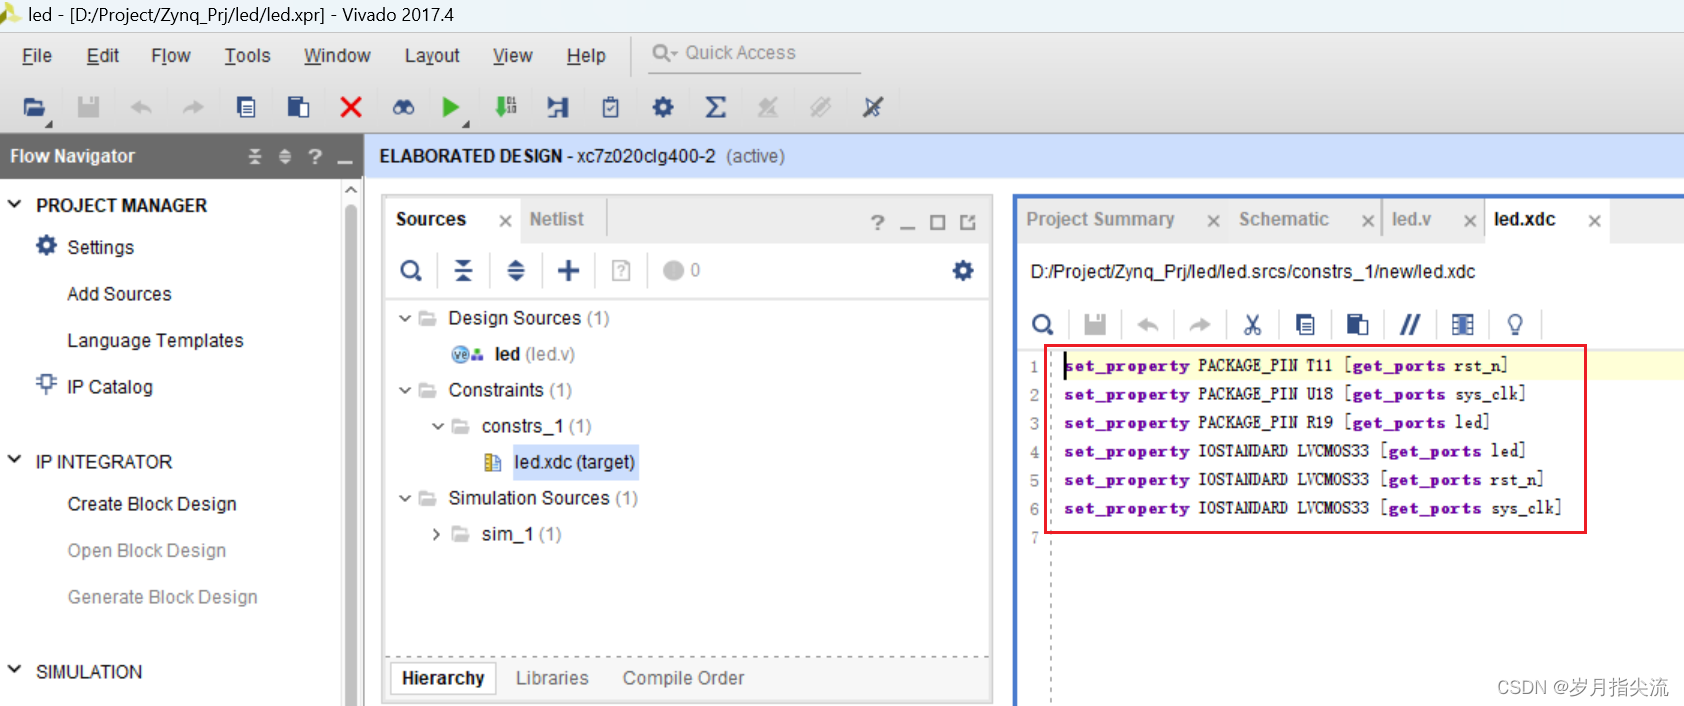Screen dimensions: 1684x706
Task: Collapse the PROJECT MANAGER section
Action: pyautogui.click(x=15, y=204)
